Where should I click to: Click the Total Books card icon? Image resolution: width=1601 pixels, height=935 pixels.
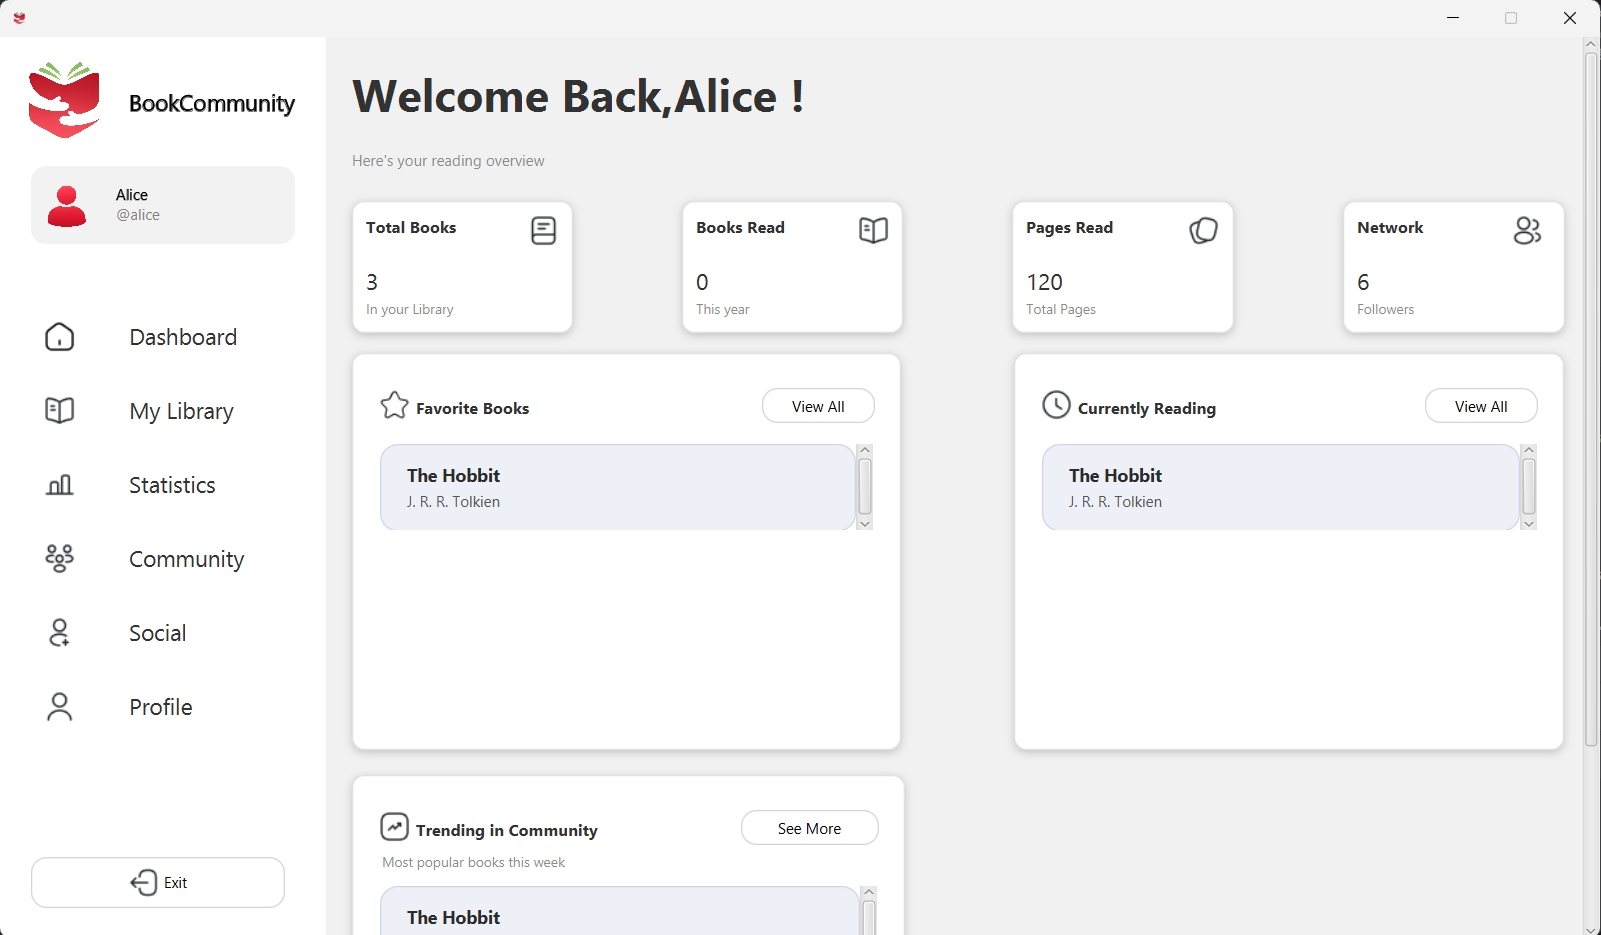pyautogui.click(x=543, y=231)
